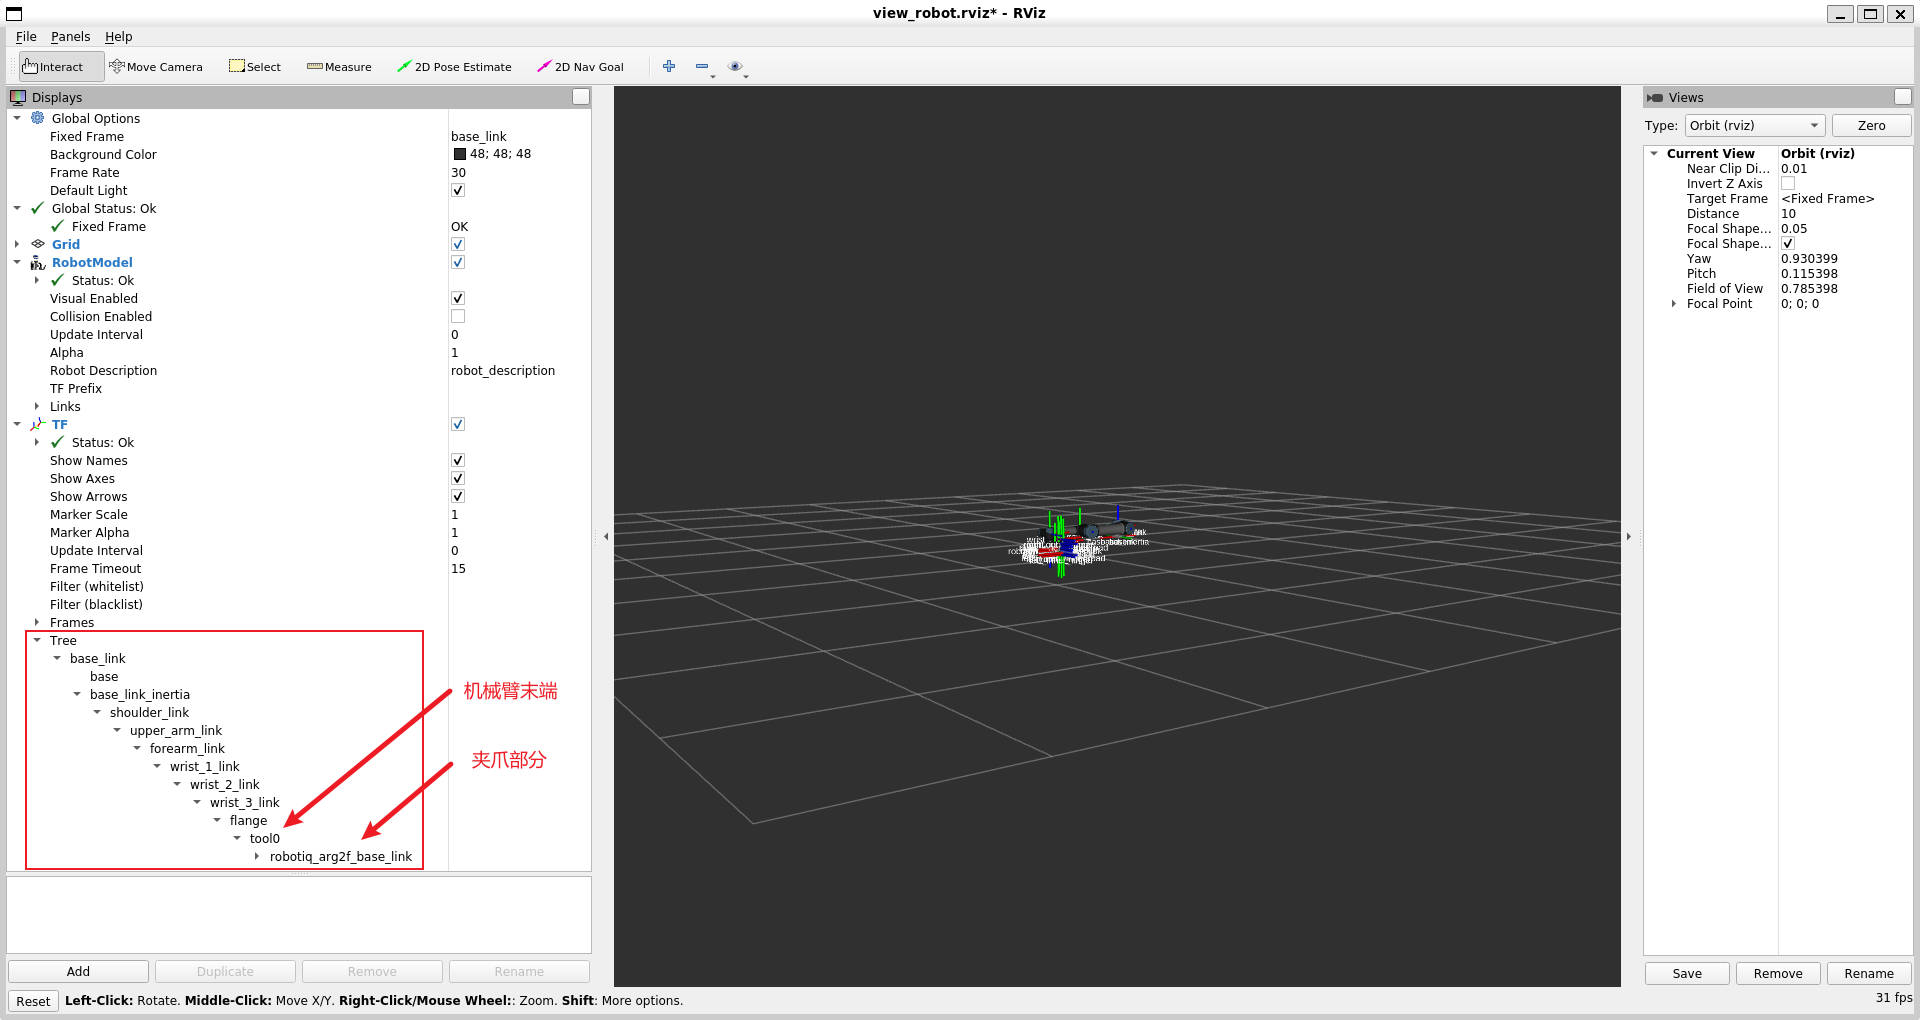
Task: Click the Global Status green checkmark icon
Action: tap(38, 208)
